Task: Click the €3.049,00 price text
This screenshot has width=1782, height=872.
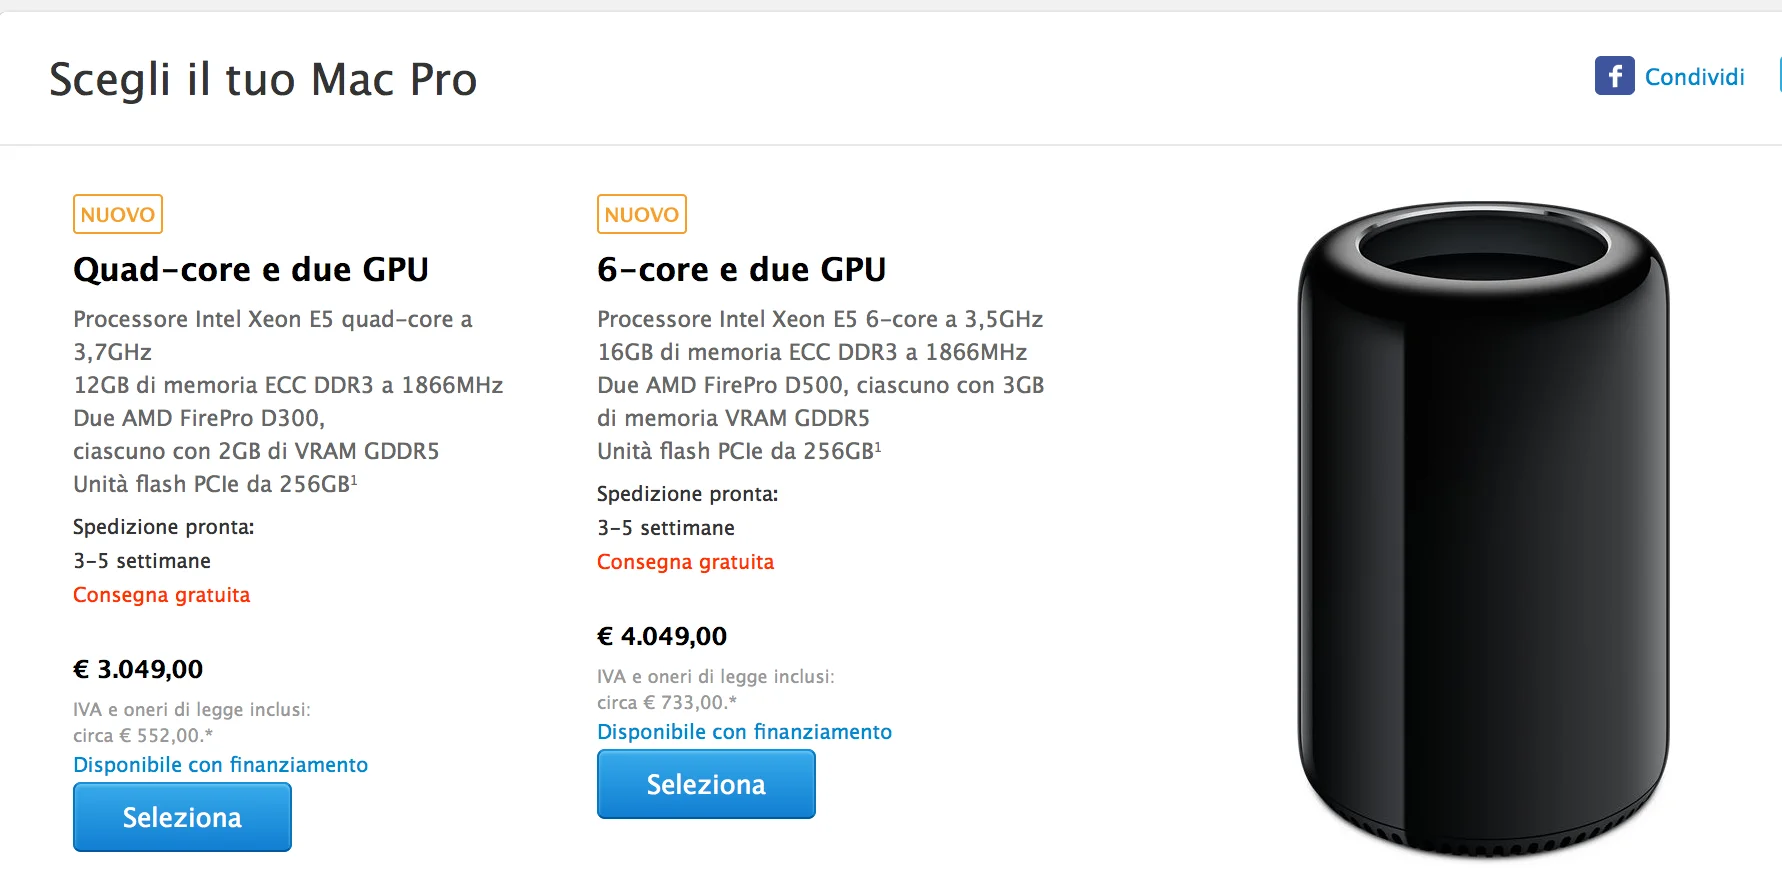Action: click(138, 668)
